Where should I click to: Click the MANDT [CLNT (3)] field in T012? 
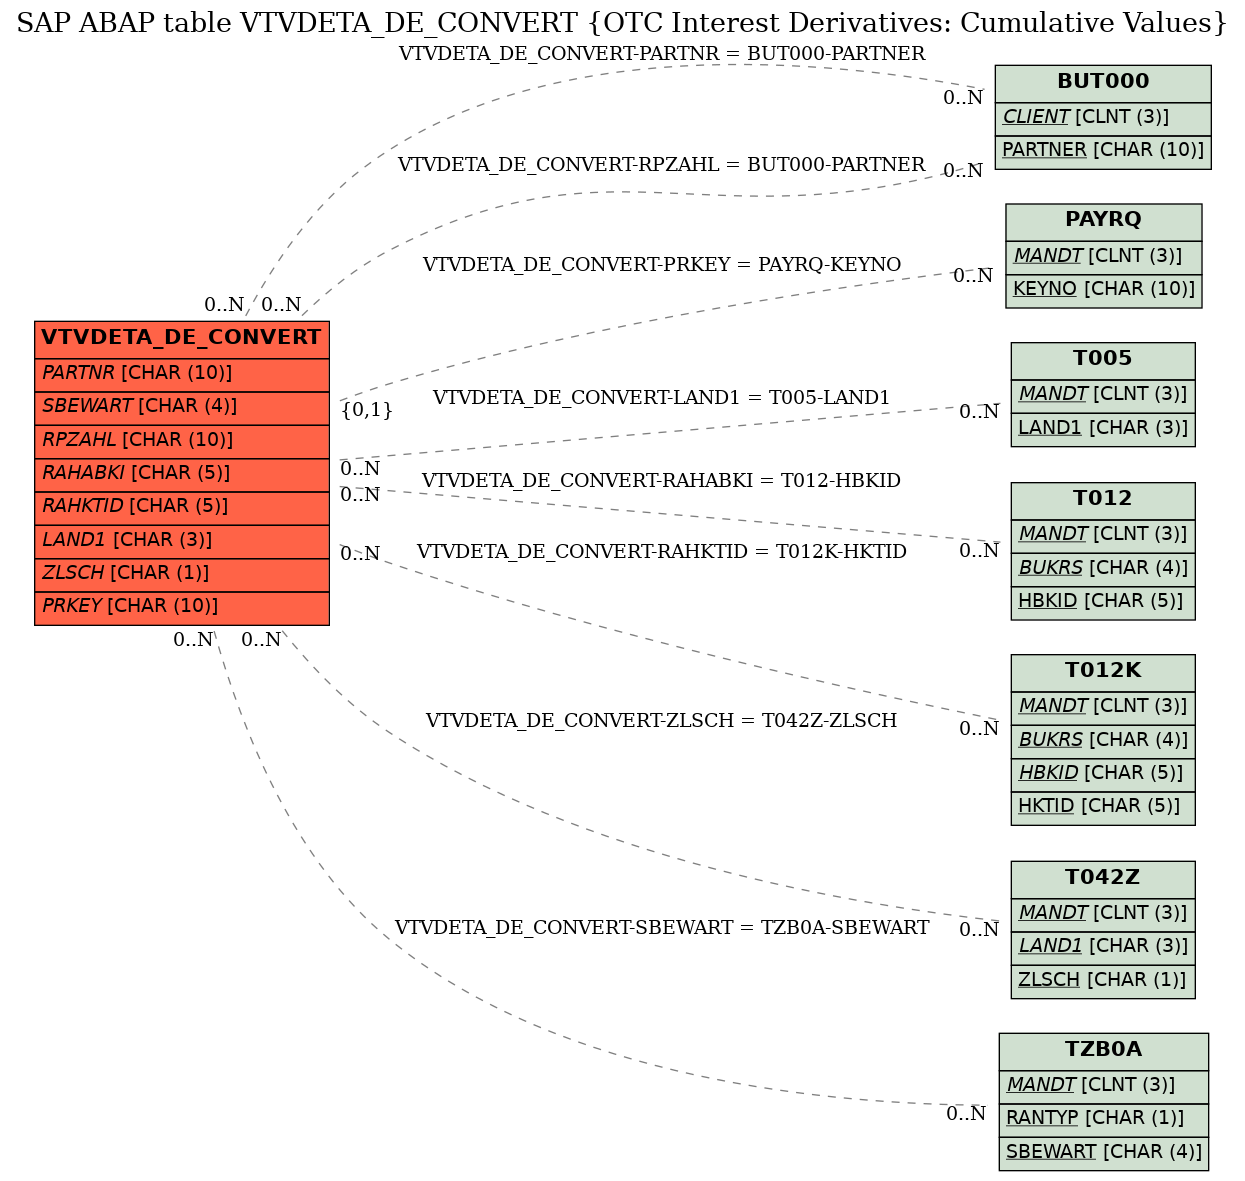[1103, 535]
